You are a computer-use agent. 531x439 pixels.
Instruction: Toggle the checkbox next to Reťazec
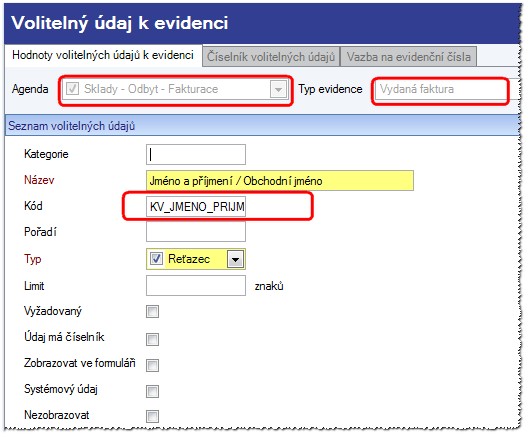click(x=156, y=259)
